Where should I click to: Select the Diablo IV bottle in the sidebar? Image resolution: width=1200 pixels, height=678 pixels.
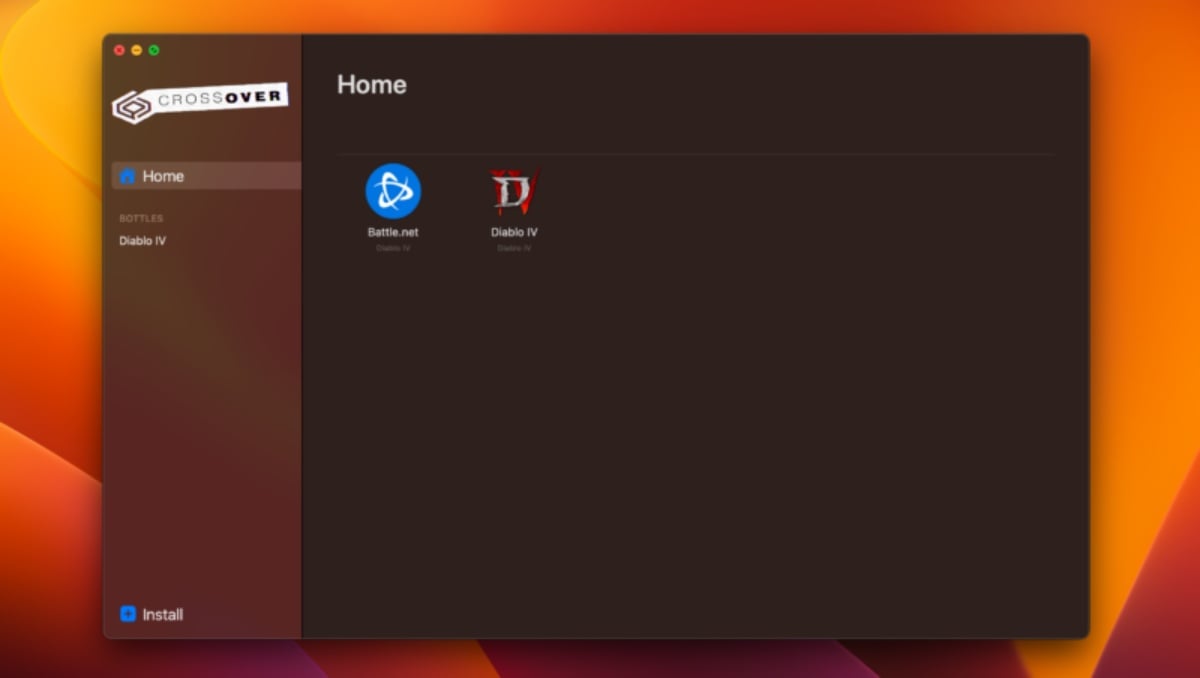coord(143,241)
